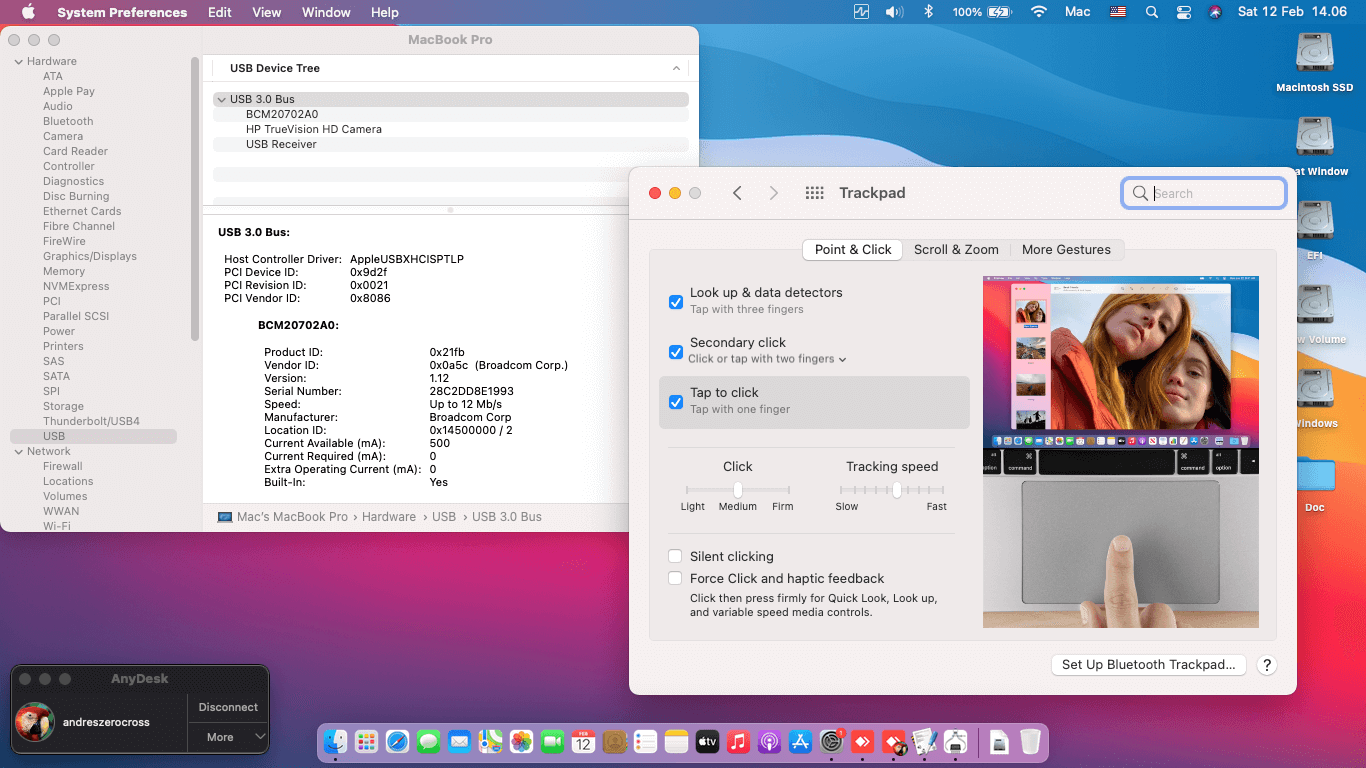Viewport: 1366px width, 768px height.
Task: Open the Apple TV app in Dock
Action: pyautogui.click(x=707, y=741)
